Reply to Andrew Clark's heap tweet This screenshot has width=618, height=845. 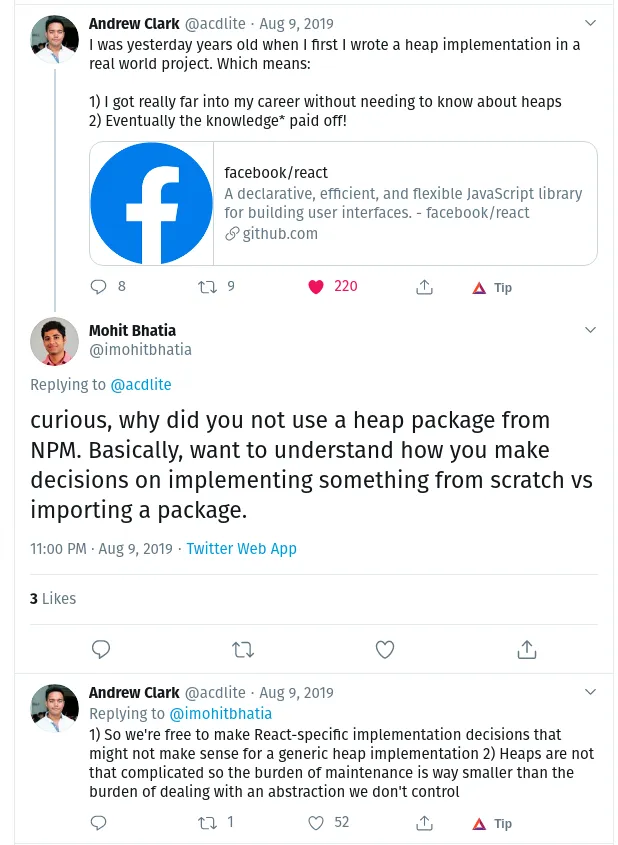tap(98, 287)
